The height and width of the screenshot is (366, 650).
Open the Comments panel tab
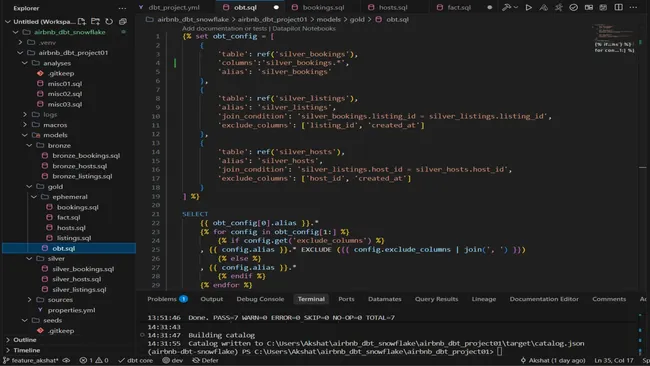(609, 299)
